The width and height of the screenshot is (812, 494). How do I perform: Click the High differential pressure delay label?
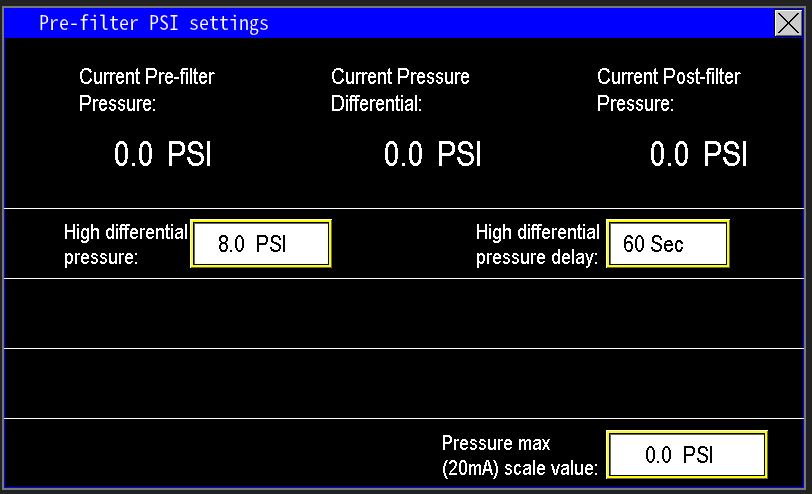(x=537, y=244)
